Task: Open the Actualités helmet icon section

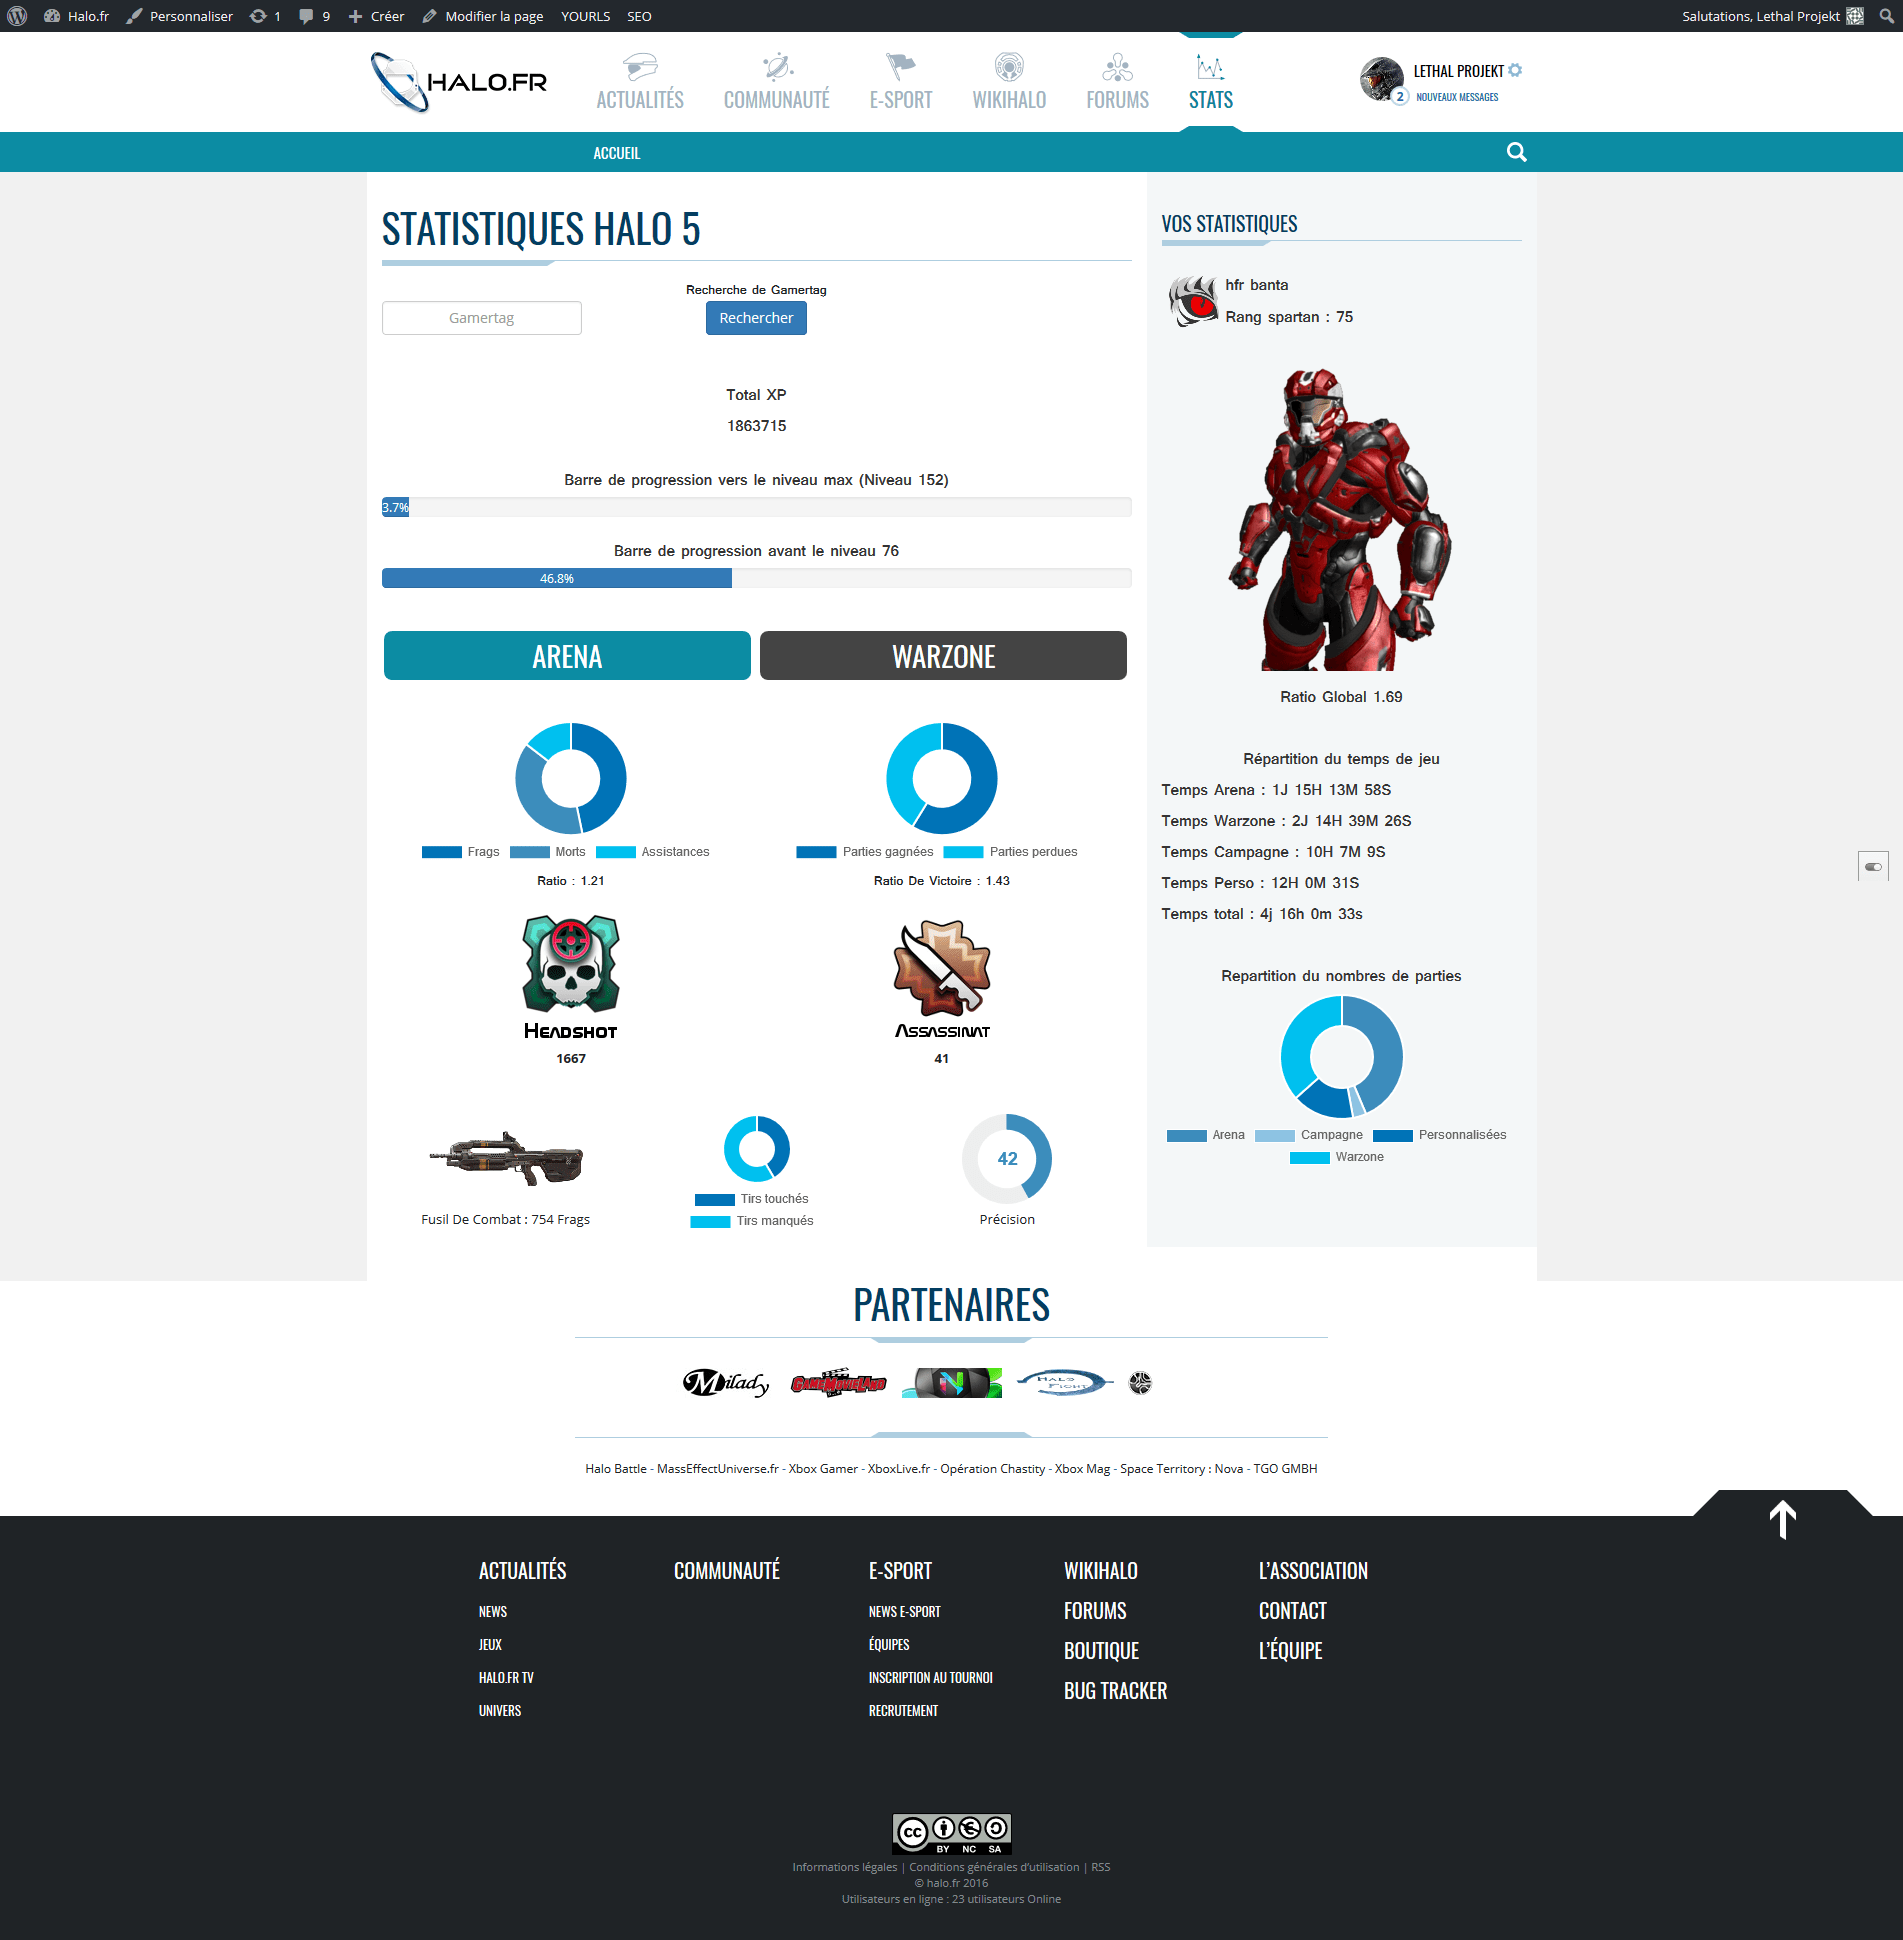Action: [x=640, y=82]
